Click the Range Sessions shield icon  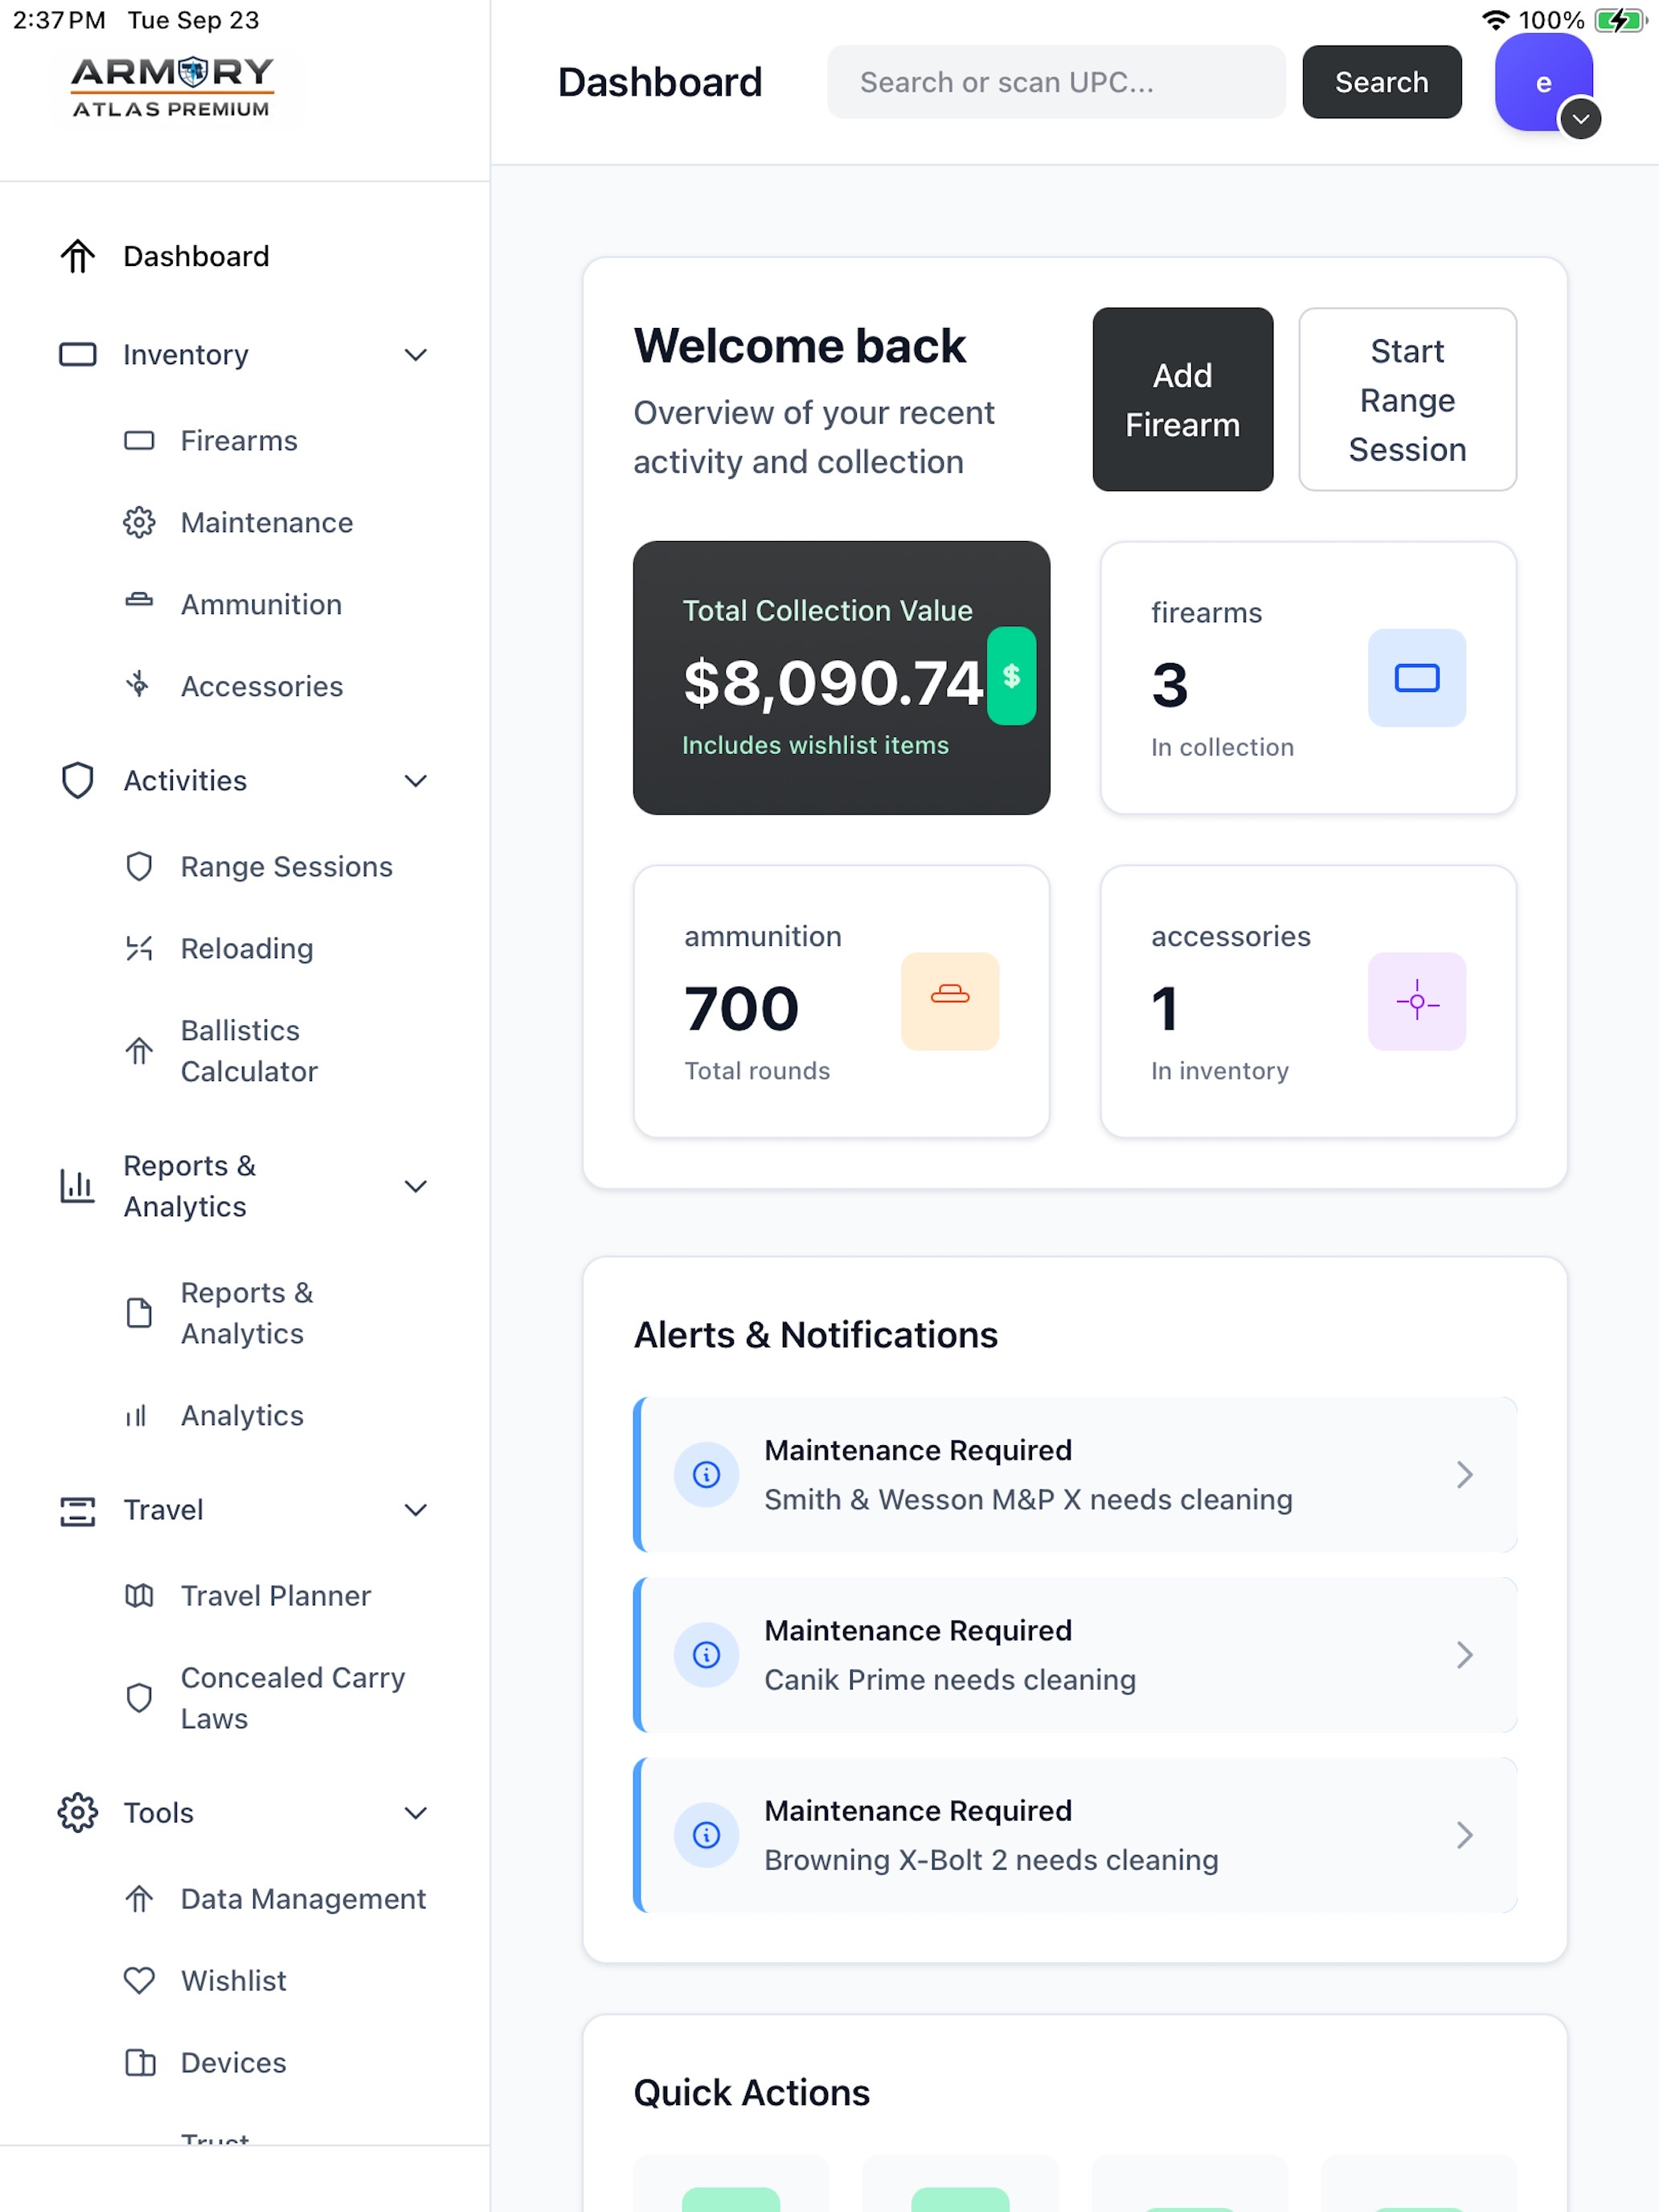pyautogui.click(x=139, y=867)
